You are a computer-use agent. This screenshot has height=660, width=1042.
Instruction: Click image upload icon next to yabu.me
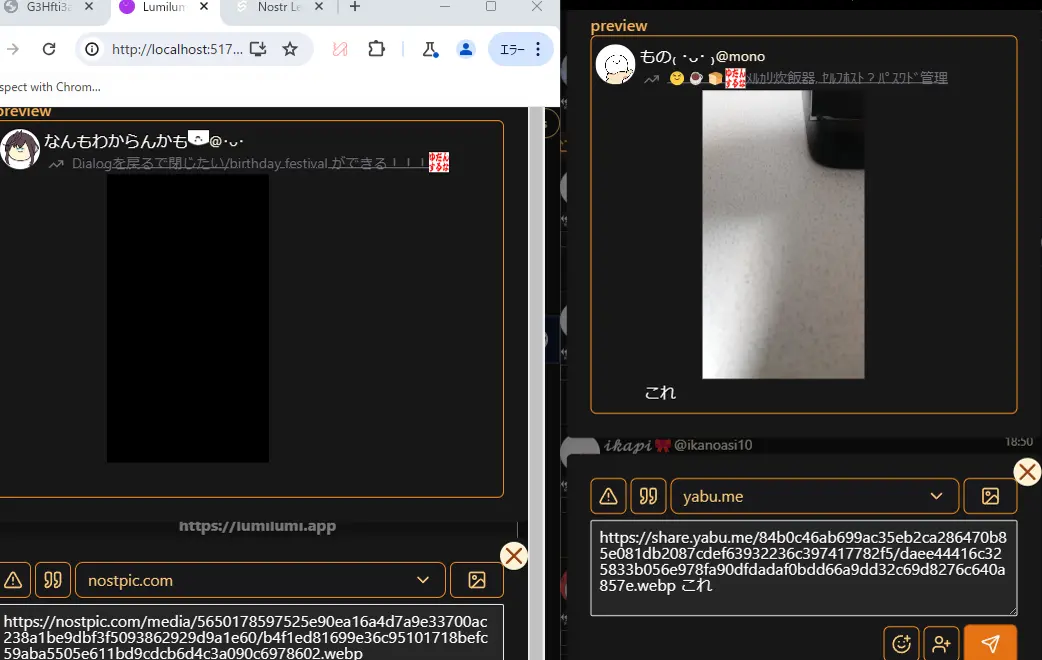coord(990,496)
